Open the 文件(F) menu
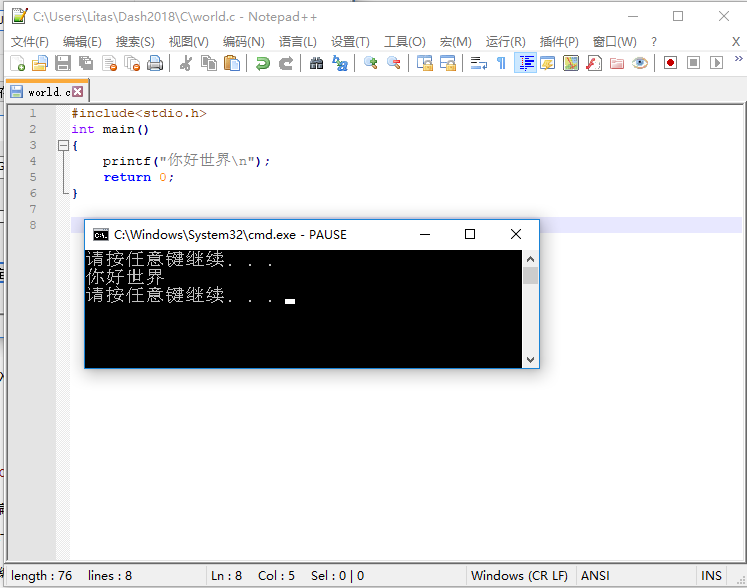This screenshot has height=588, width=747. tap(30, 42)
